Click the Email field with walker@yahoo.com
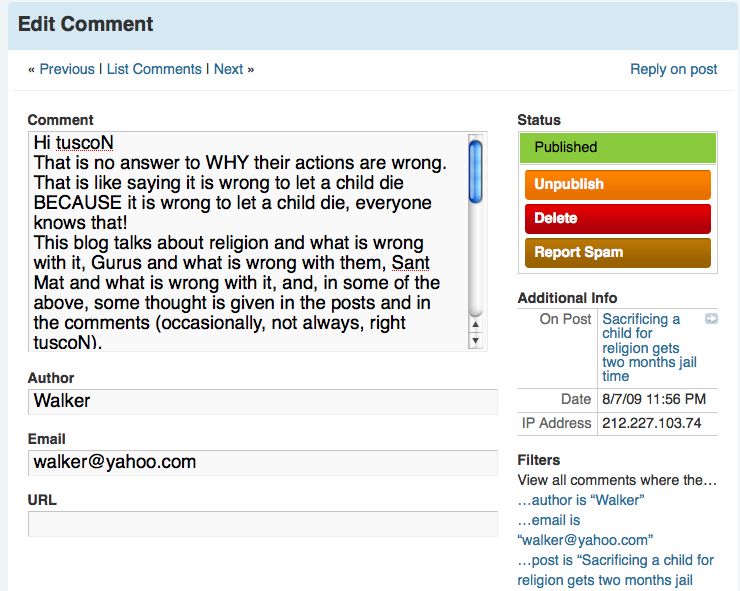 [x=262, y=462]
